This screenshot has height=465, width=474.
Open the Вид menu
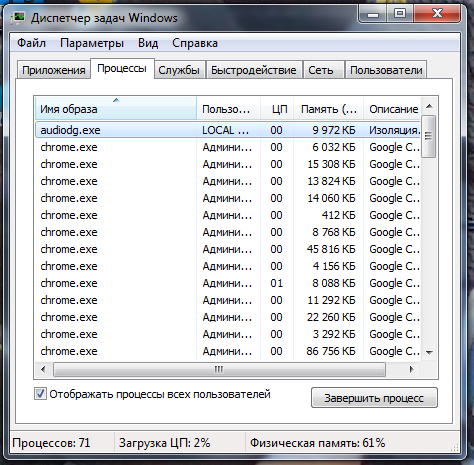pos(148,43)
